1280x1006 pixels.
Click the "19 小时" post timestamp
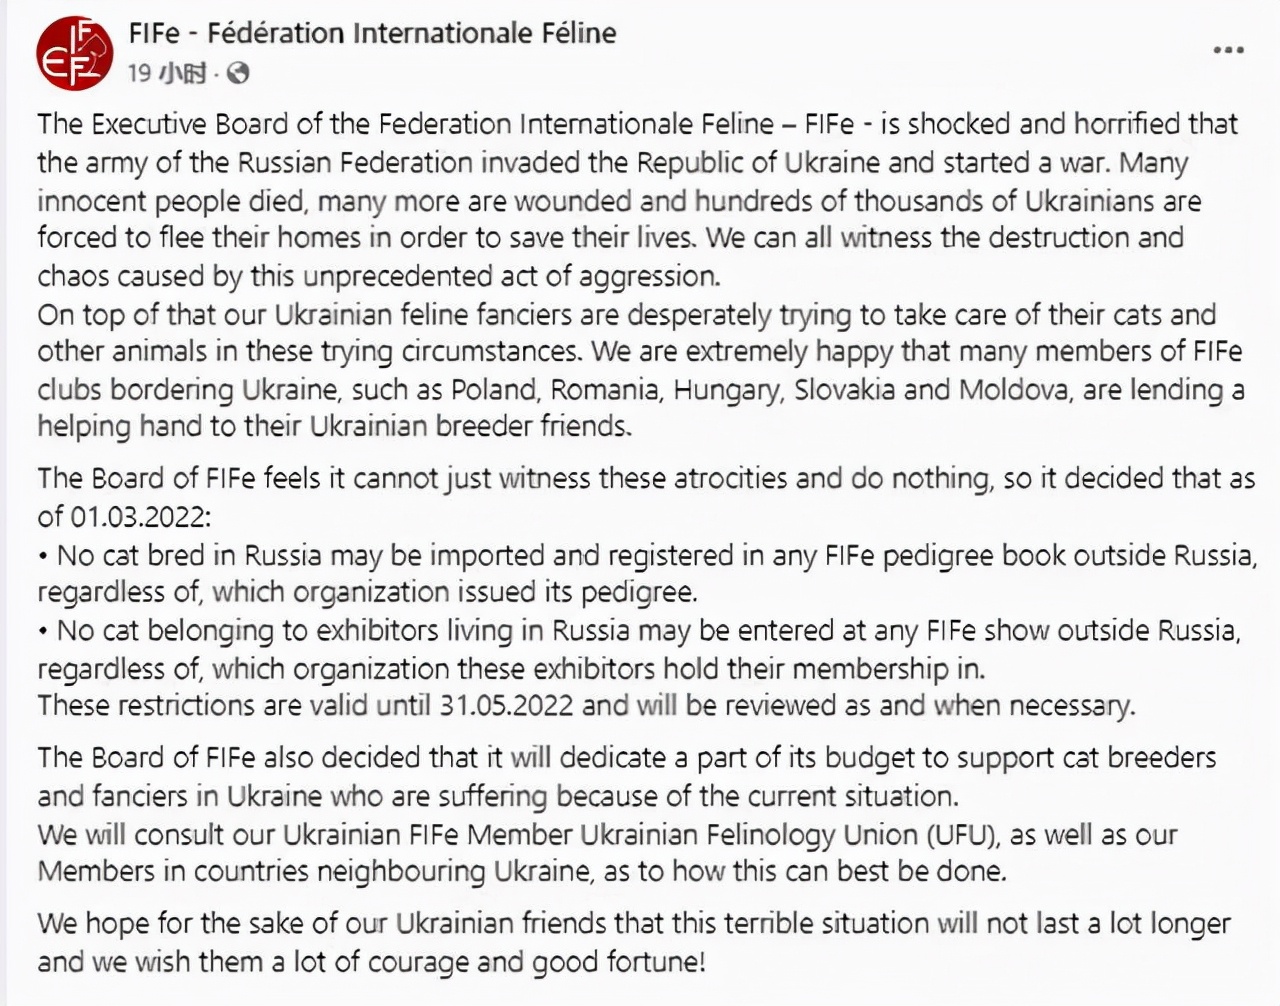[167, 72]
